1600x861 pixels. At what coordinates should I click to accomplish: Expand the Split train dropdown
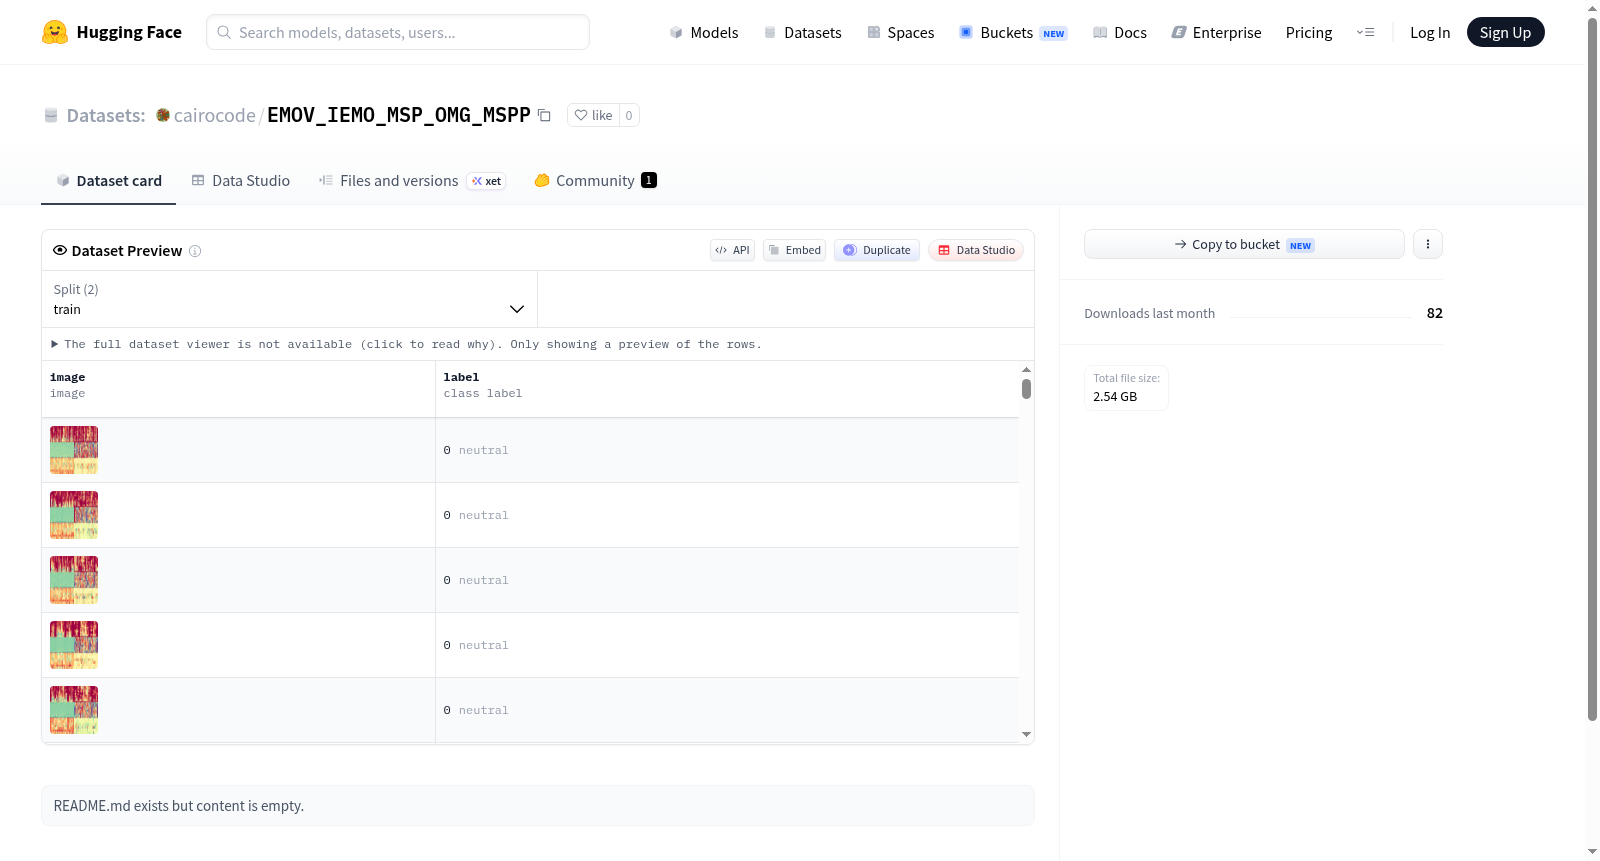[x=289, y=299]
